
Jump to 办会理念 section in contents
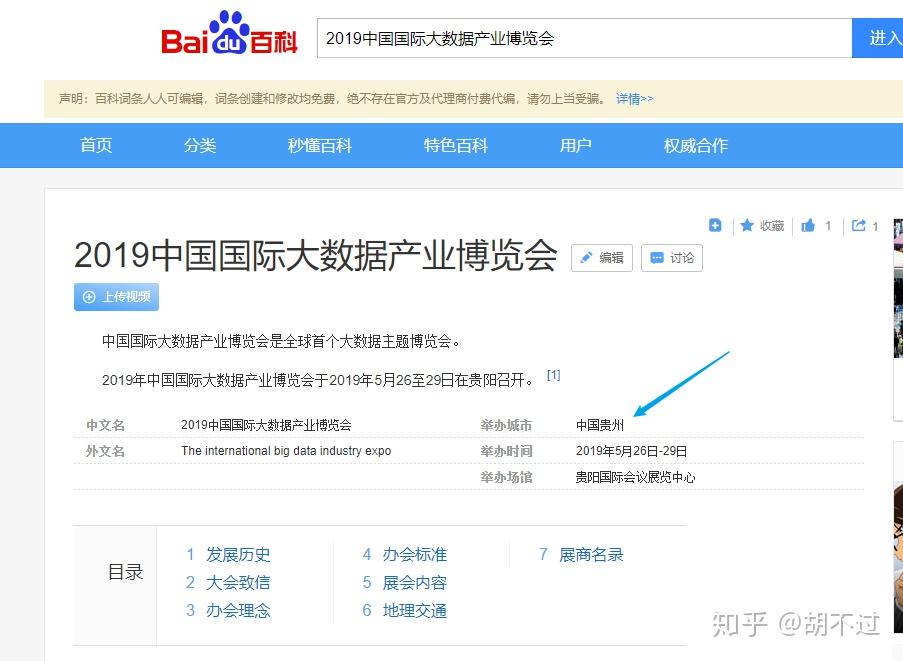[238, 610]
